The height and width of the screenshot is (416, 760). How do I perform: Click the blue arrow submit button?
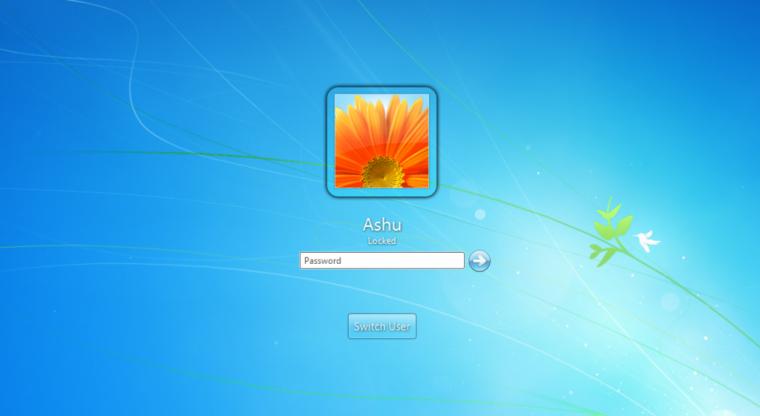click(479, 261)
